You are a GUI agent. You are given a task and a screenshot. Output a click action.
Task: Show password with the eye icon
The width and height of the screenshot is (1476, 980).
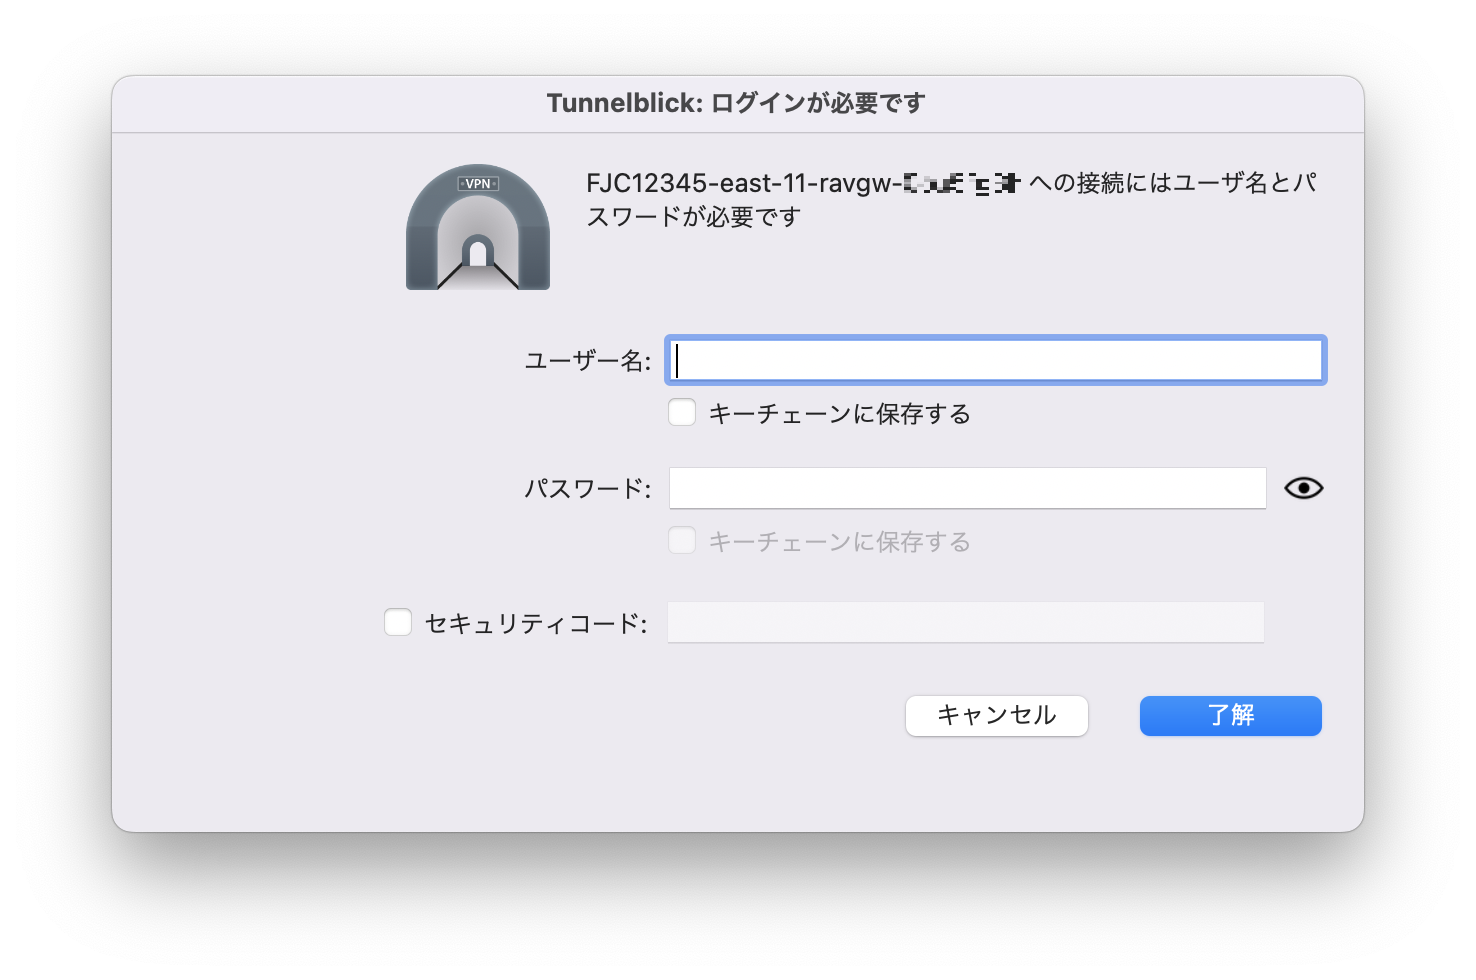pyautogui.click(x=1303, y=488)
